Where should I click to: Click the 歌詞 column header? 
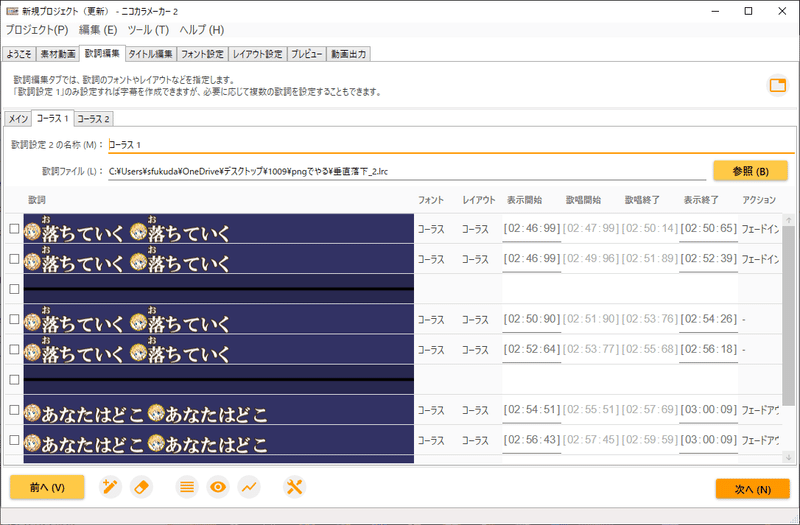click(37, 200)
